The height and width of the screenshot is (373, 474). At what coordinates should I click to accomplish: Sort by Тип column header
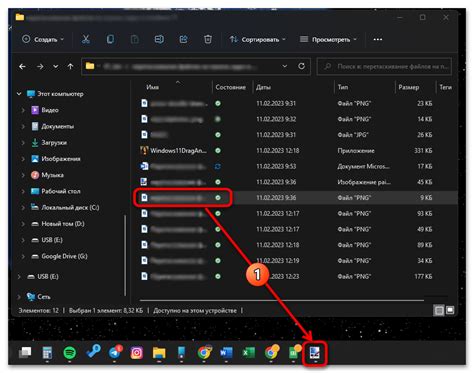pos(343,87)
